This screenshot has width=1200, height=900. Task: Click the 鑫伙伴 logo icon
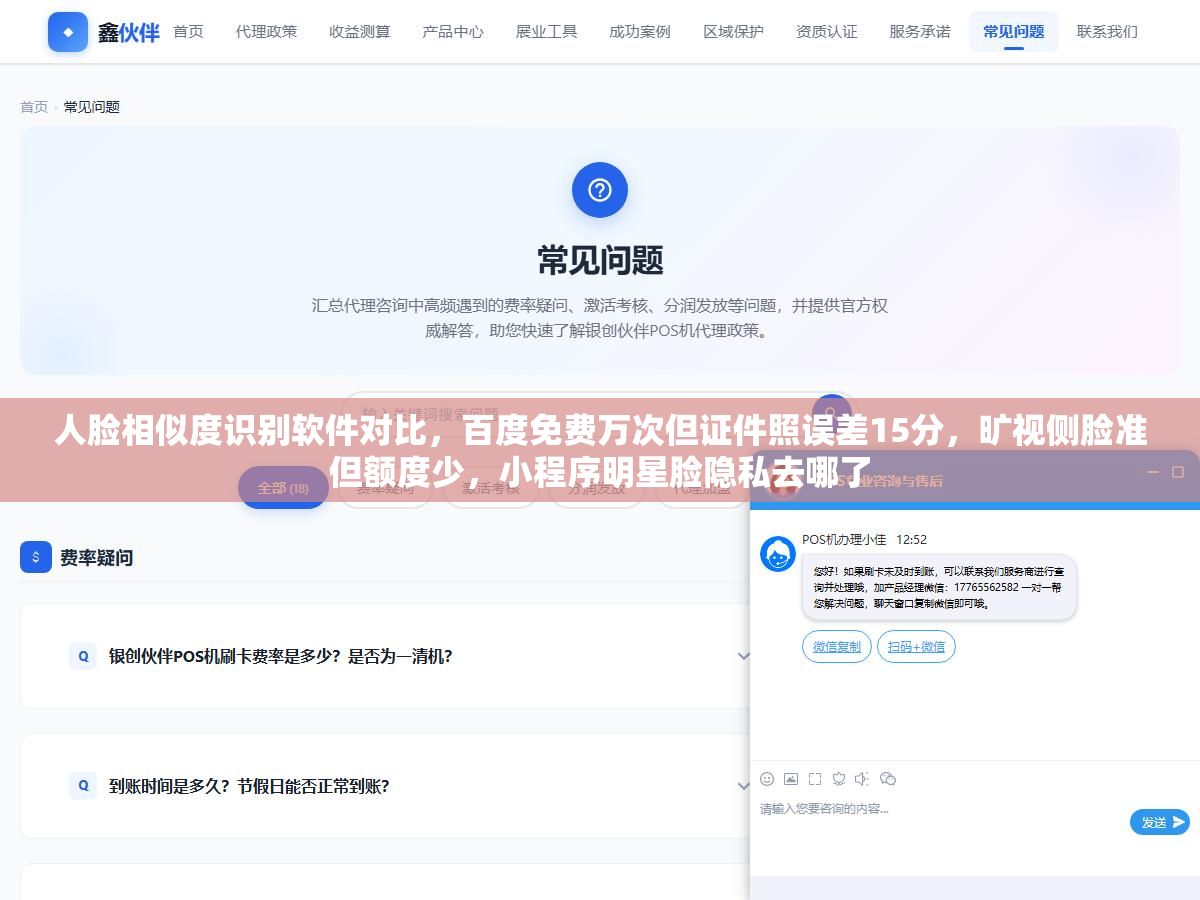click(x=68, y=32)
